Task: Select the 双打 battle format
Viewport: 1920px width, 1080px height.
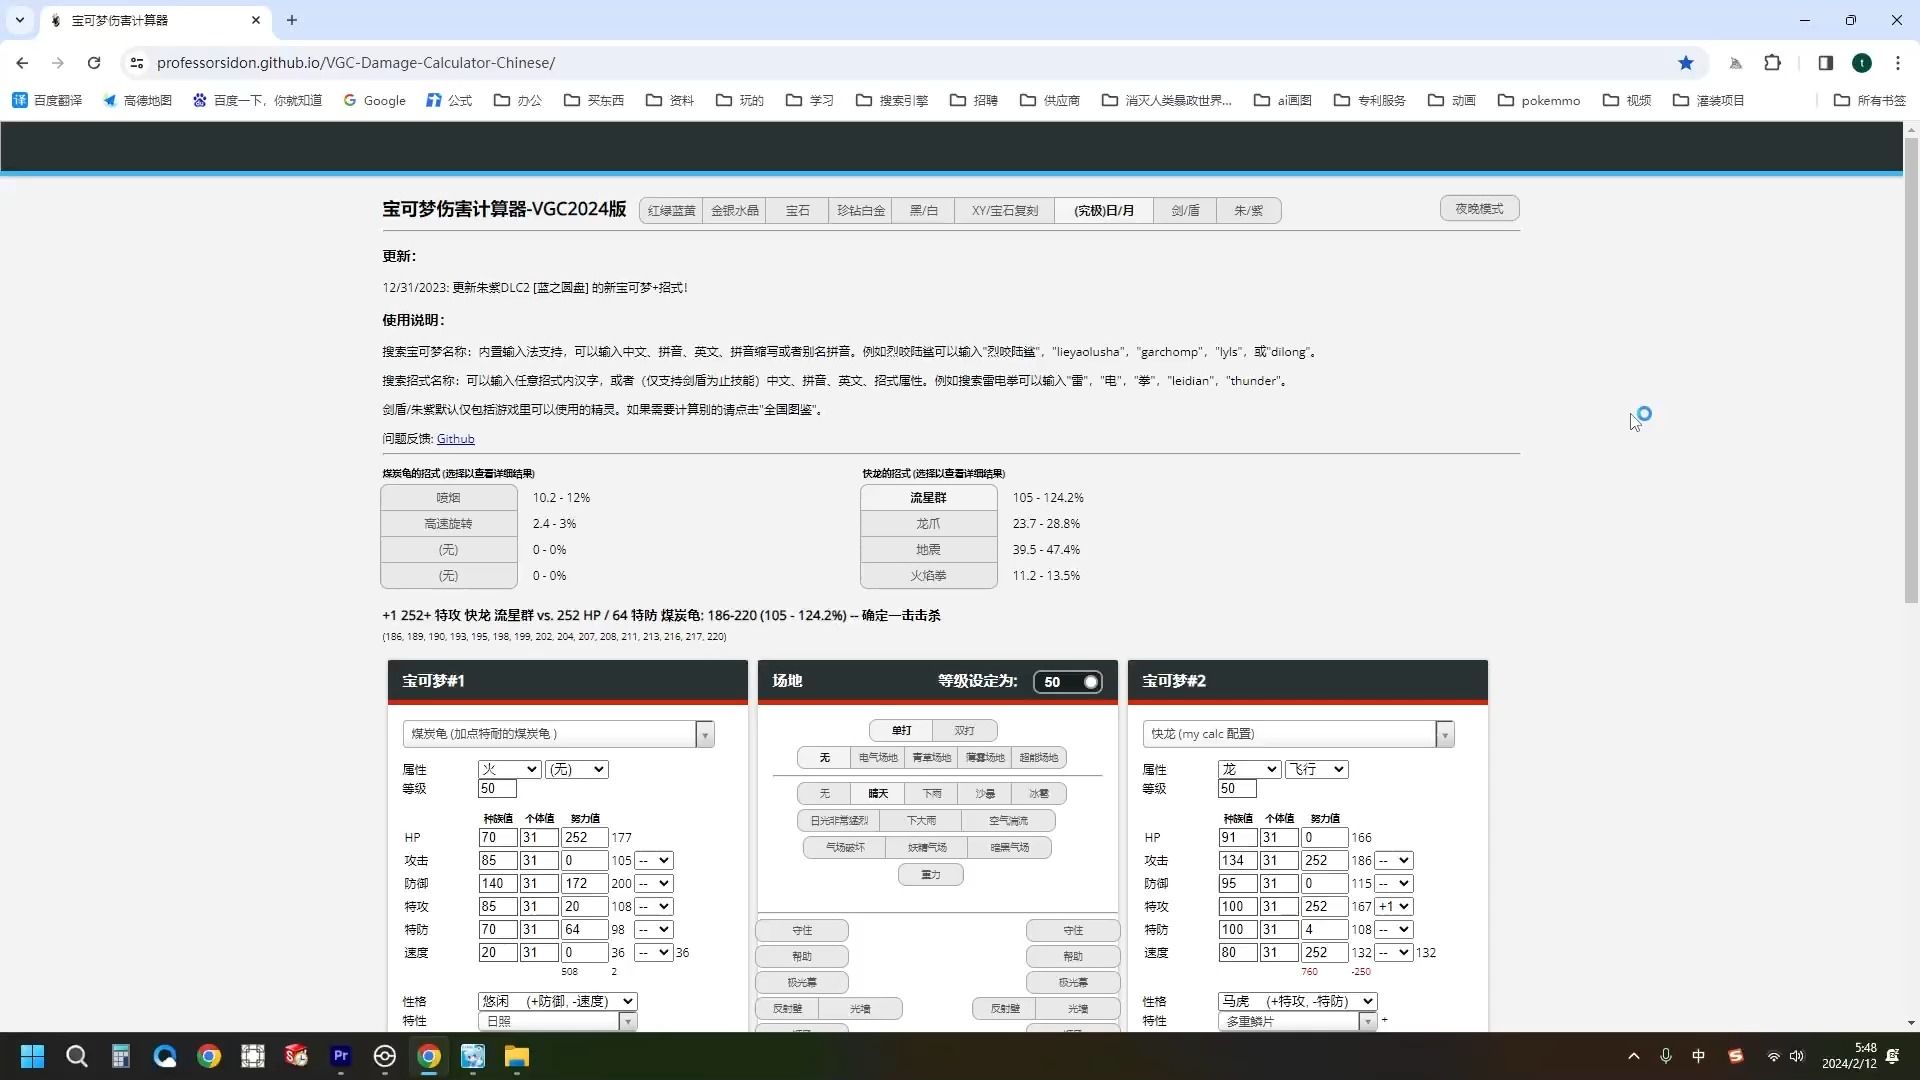Action: [964, 731]
